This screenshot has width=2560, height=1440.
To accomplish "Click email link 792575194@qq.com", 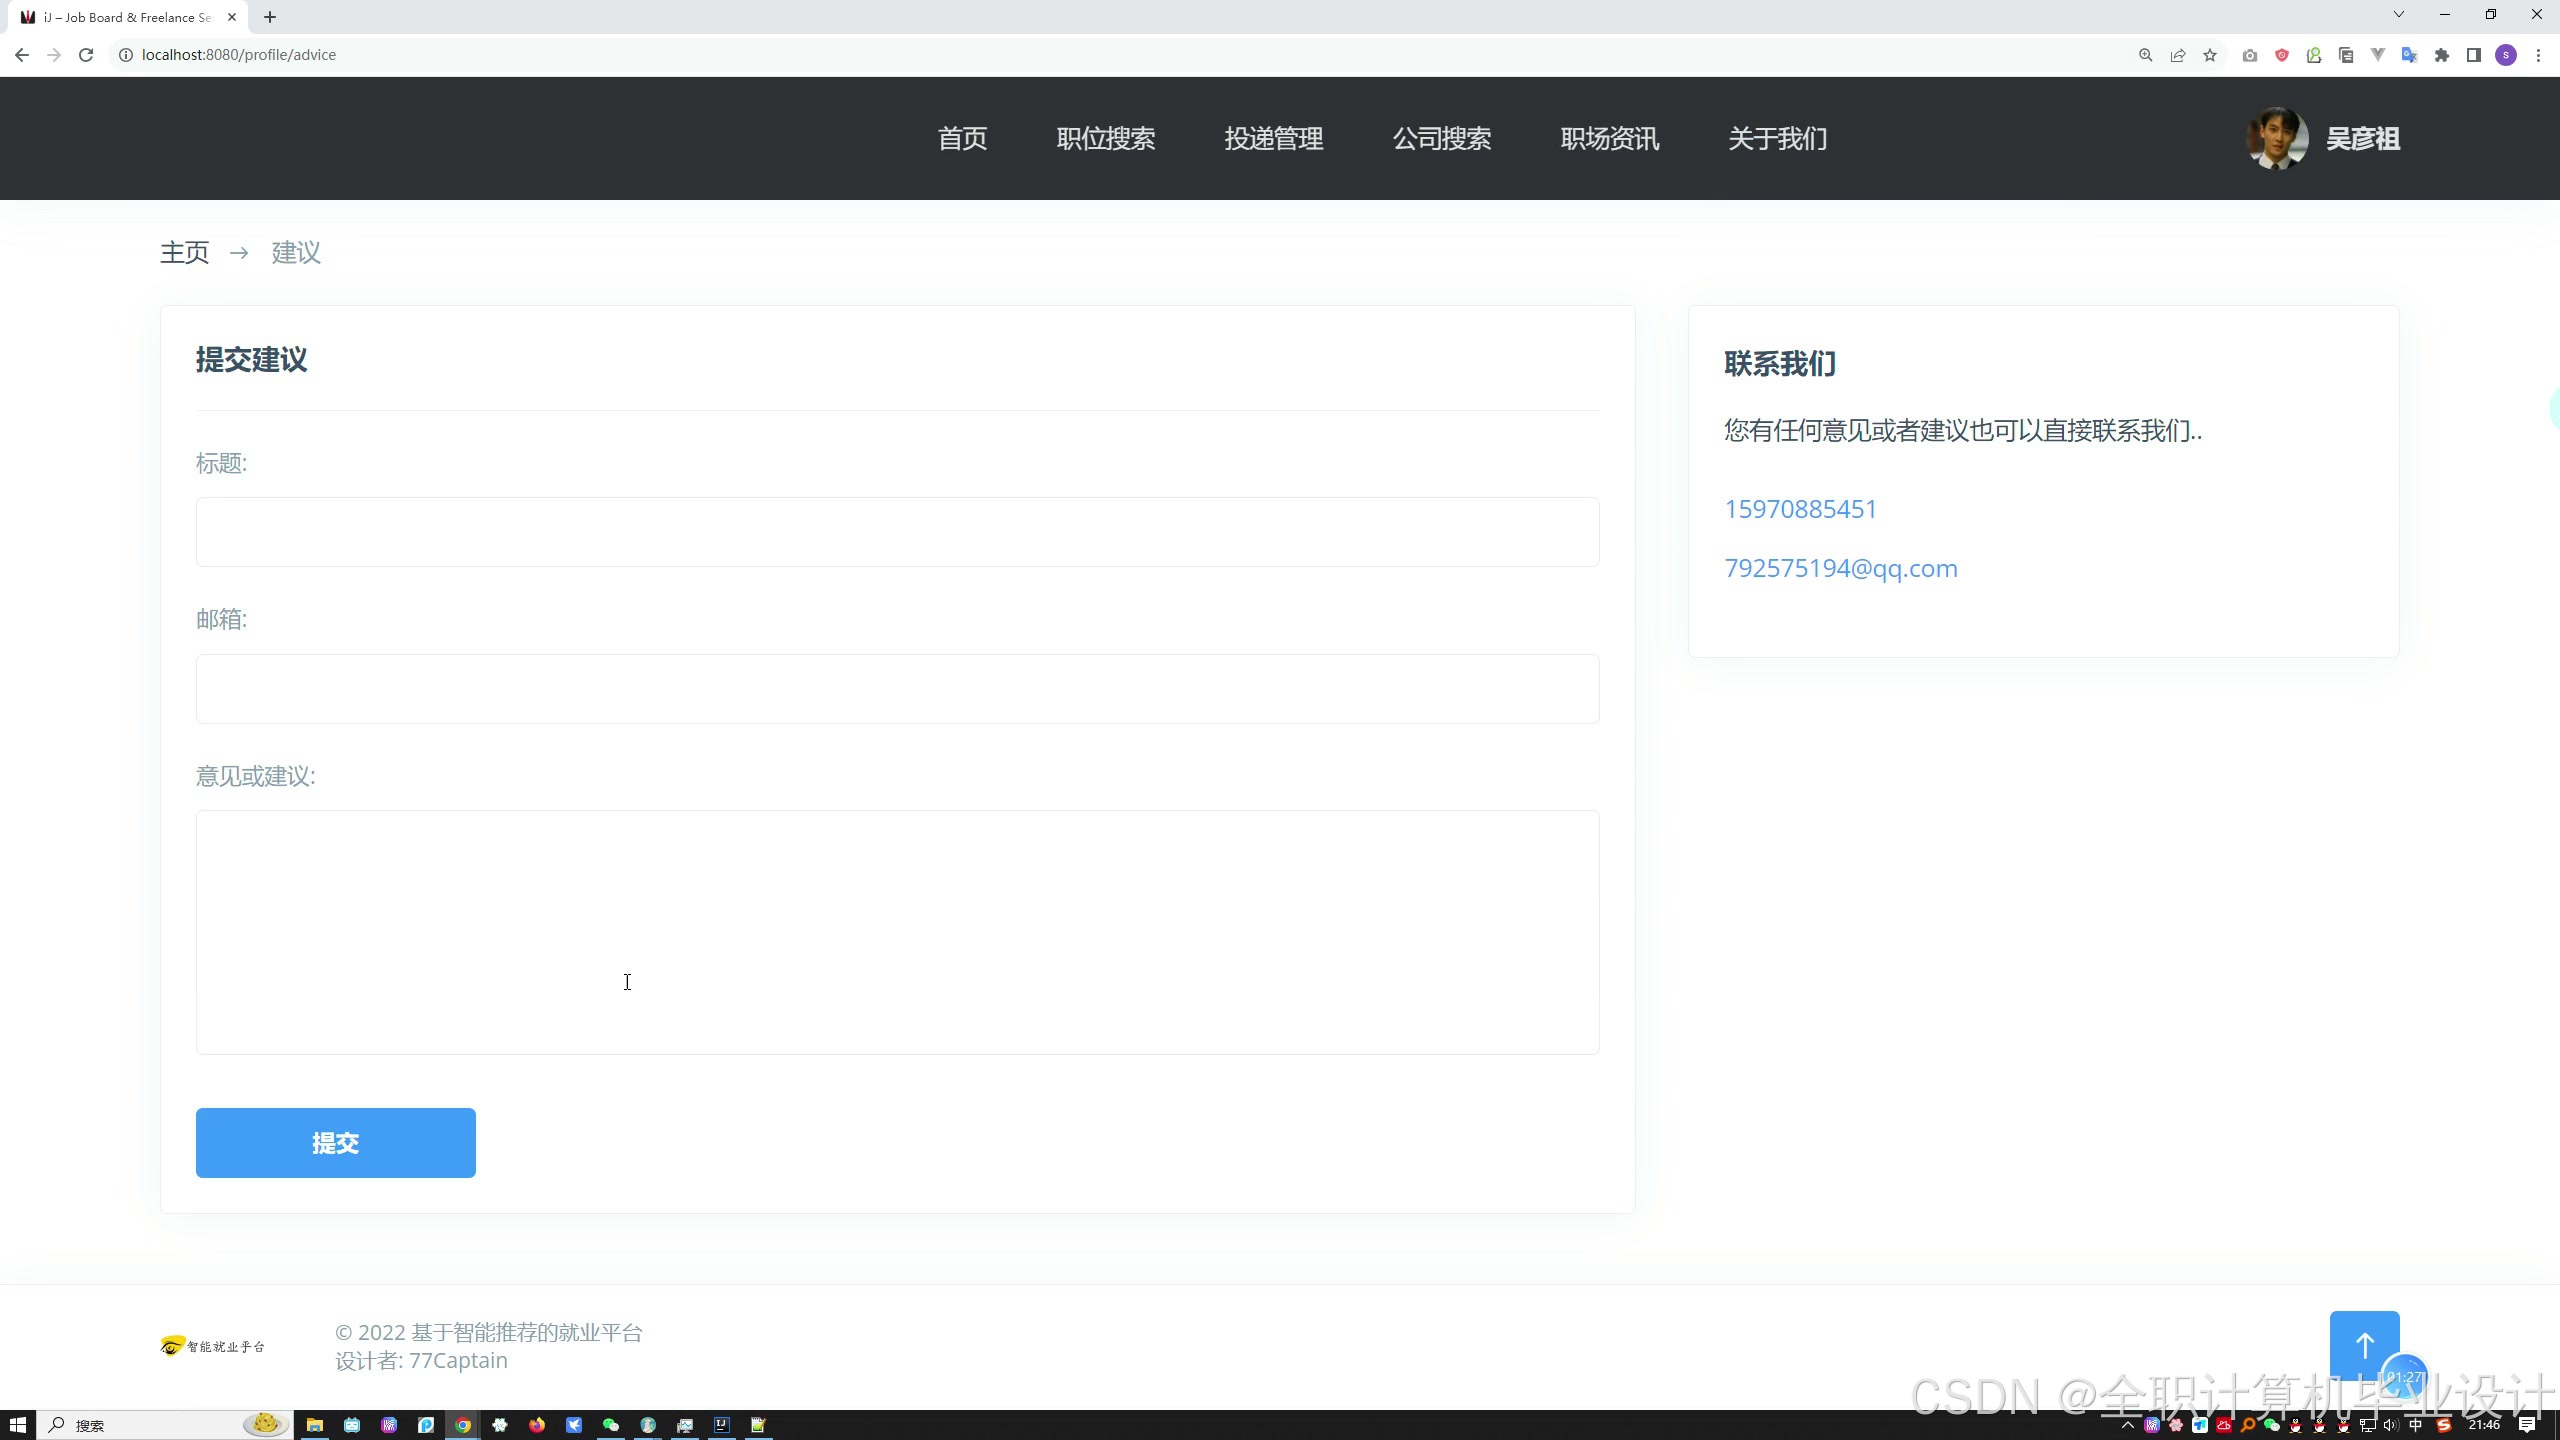I will click(1840, 568).
